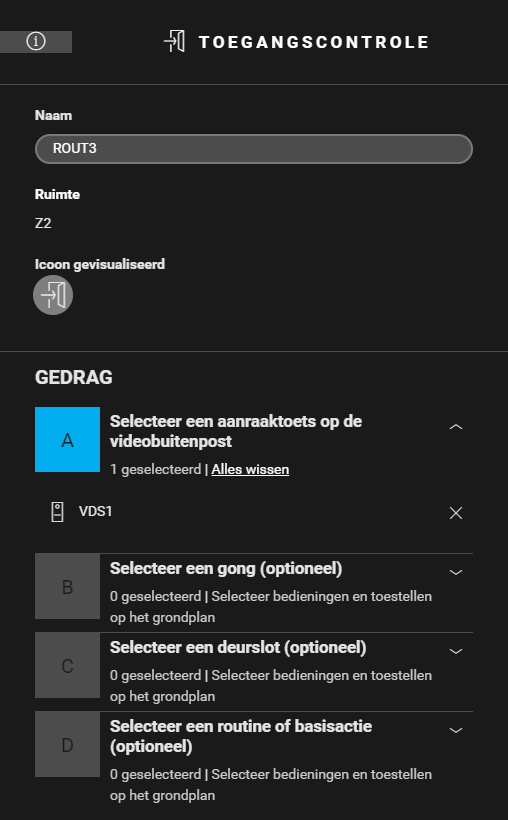Open the Selecteer een gong (optioneel) heading
508x820 pixels.
coord(226,568)
